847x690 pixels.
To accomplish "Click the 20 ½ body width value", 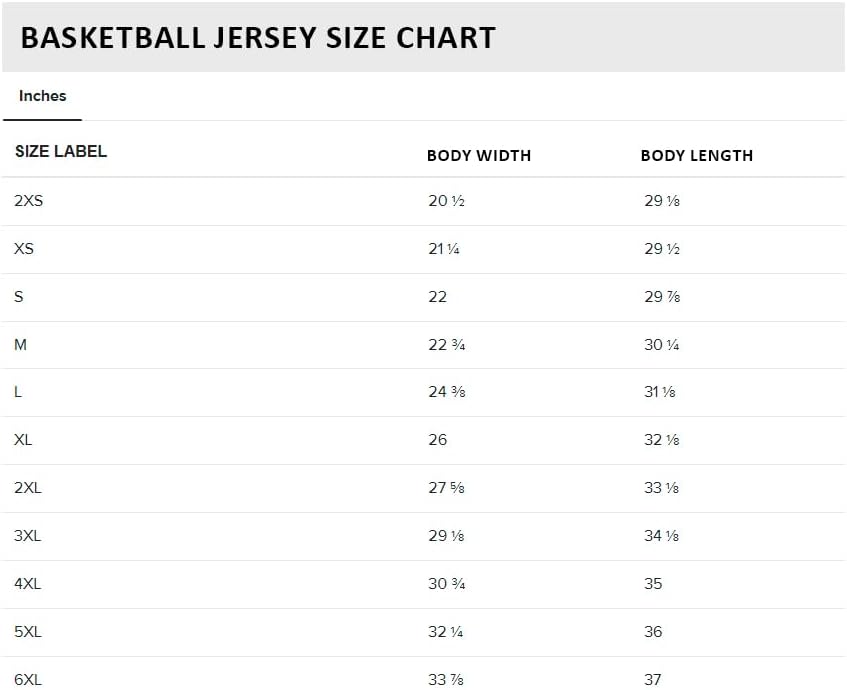I will (x=447, y=201).
